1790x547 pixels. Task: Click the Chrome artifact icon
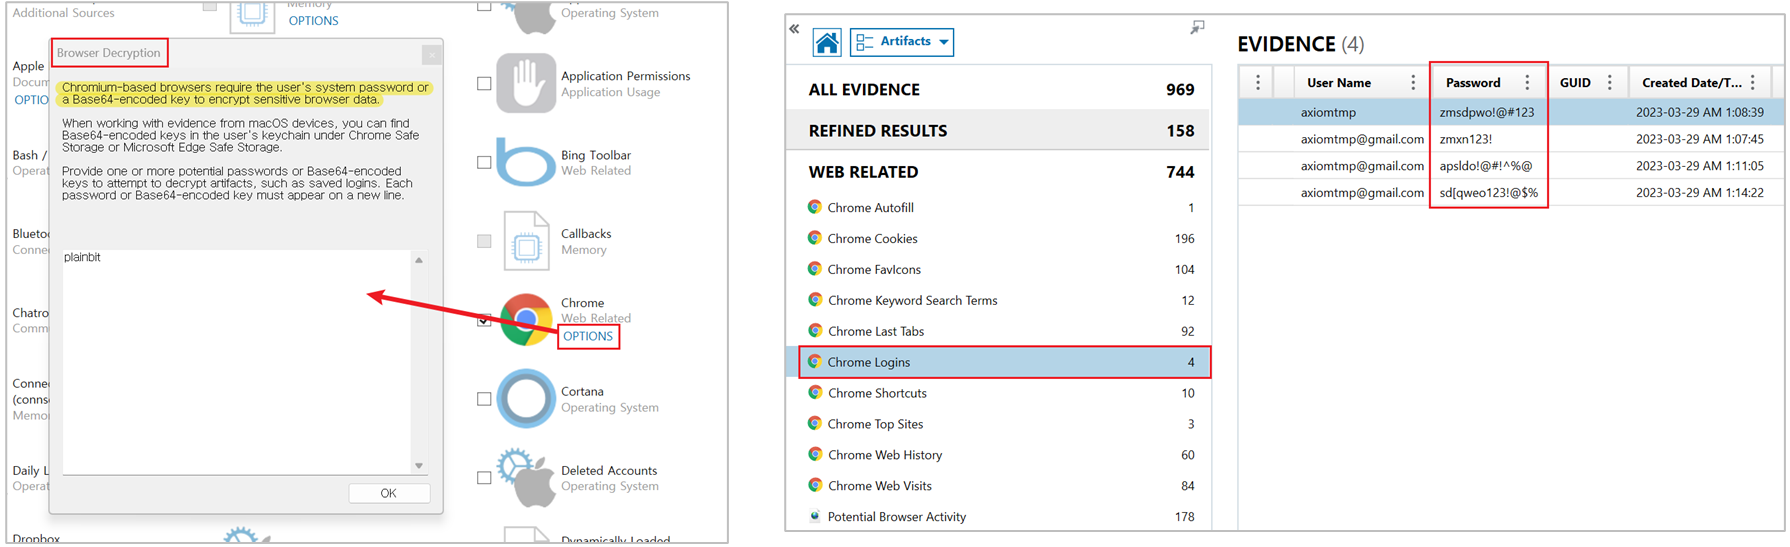pos(526,320)
